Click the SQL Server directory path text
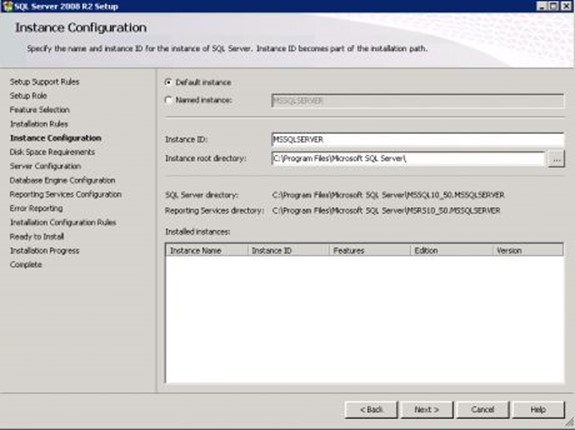 [388, 195]
